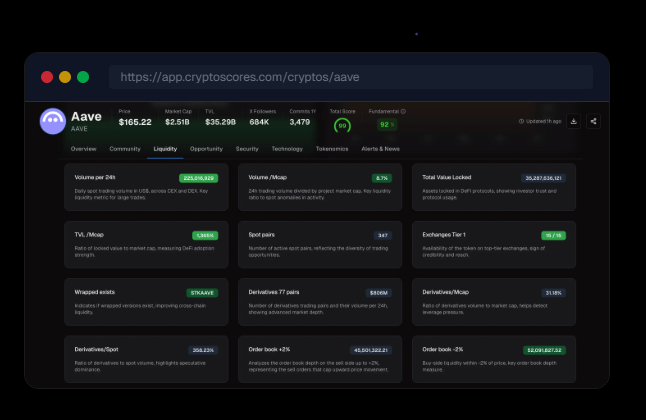The image size is (646, 420).
Task: Go to the Security tab
Action: 247,148
